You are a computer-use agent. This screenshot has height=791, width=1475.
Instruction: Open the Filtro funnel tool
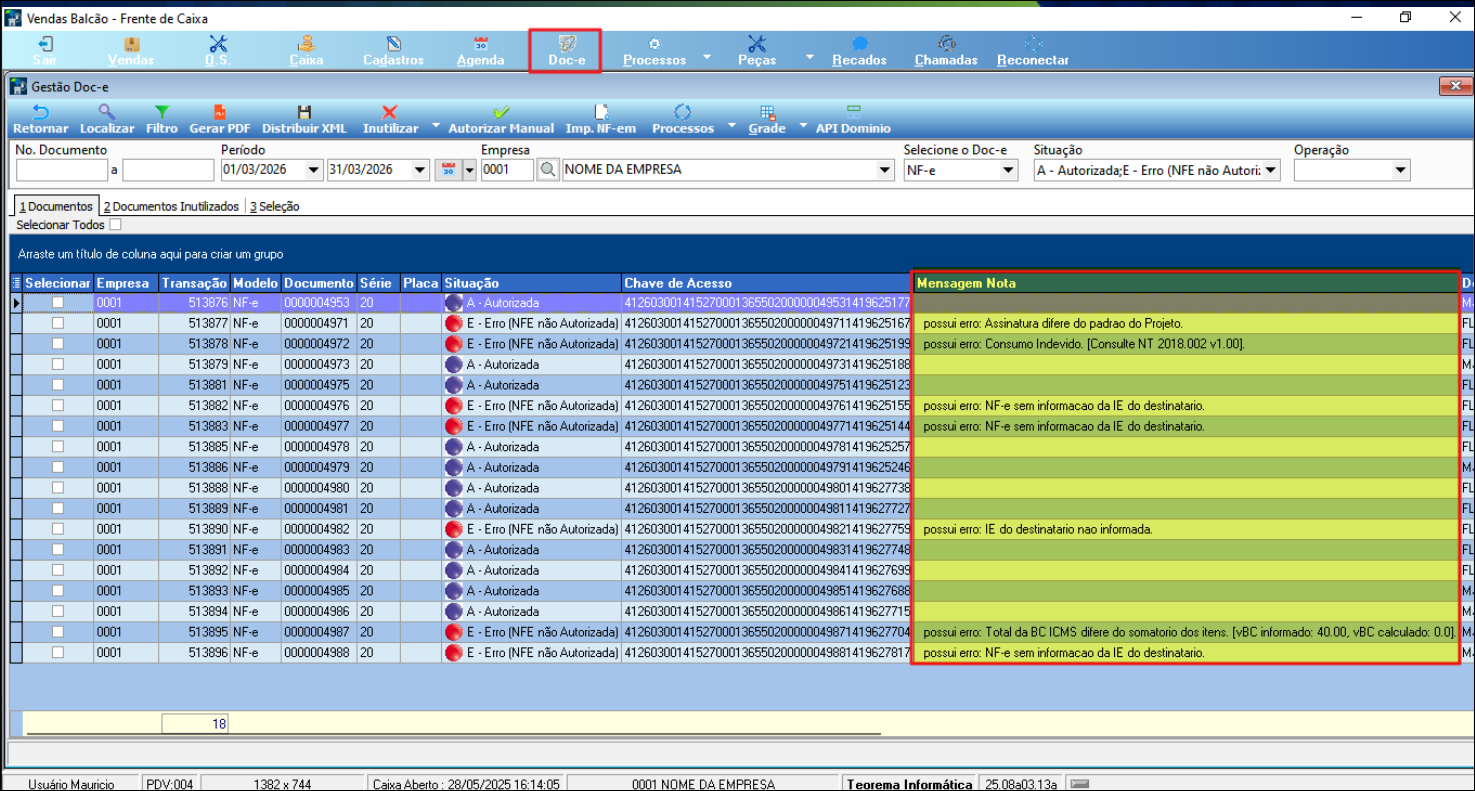click(161, 113)
